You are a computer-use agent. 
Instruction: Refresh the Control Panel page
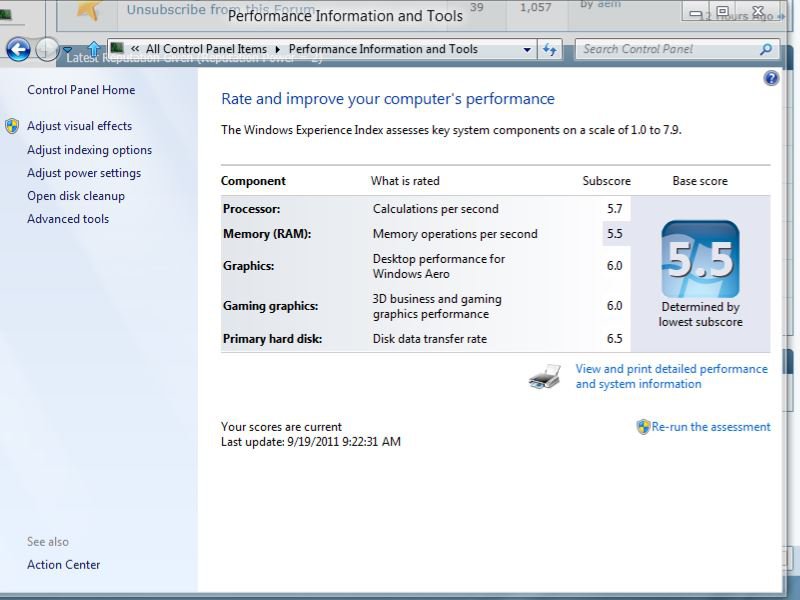click(x=549, y=49)
